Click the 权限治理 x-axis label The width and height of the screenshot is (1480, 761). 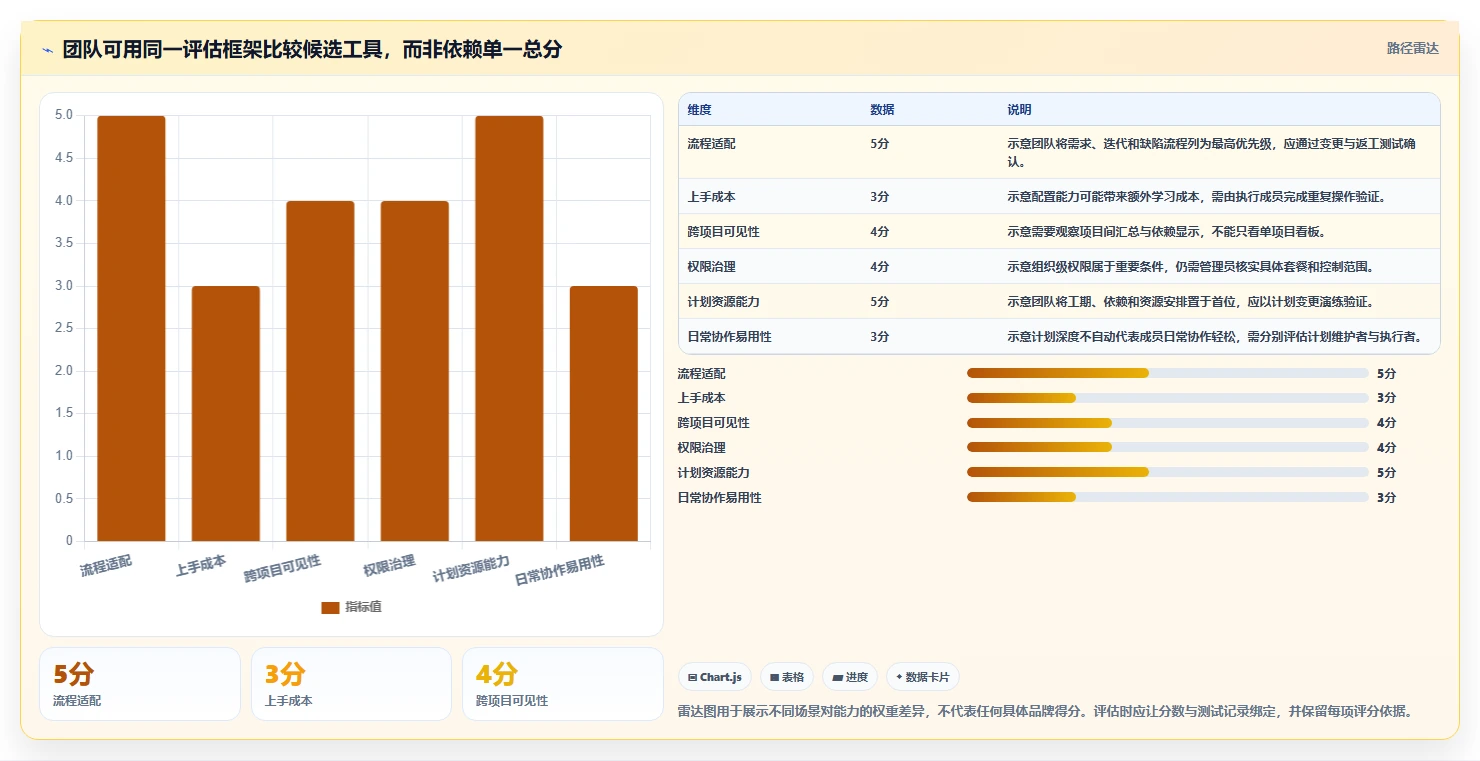389,566
